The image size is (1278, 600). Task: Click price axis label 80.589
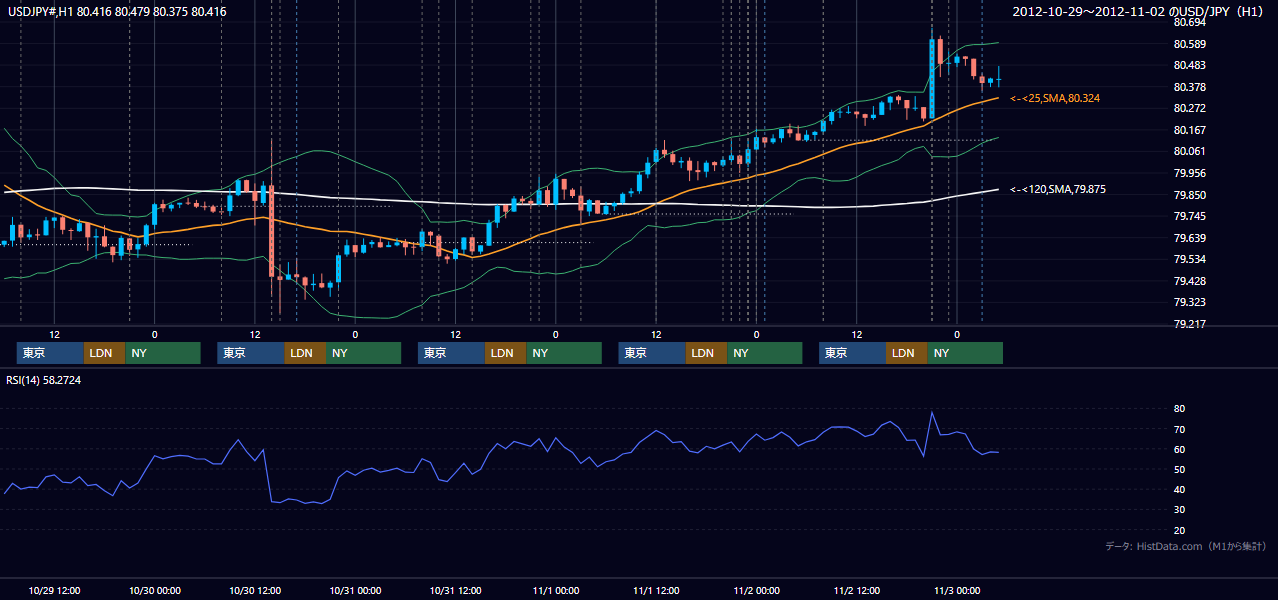1188,44
